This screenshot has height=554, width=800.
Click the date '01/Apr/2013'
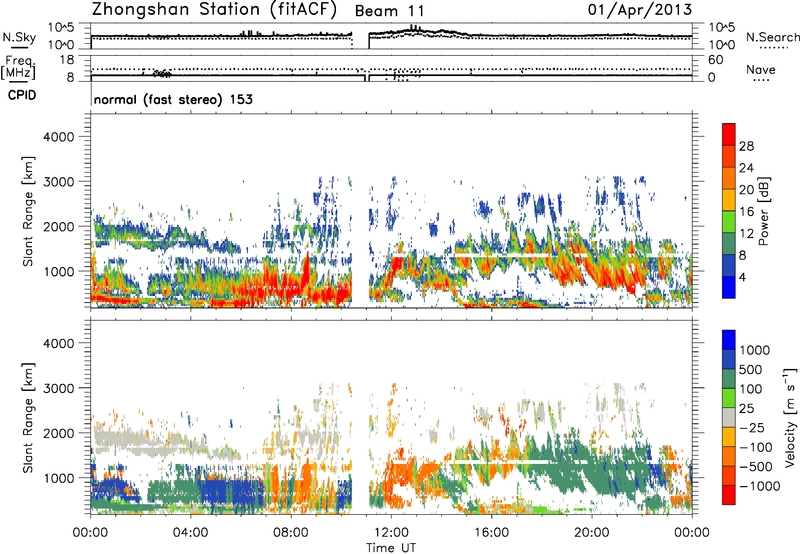pos(640,10)
